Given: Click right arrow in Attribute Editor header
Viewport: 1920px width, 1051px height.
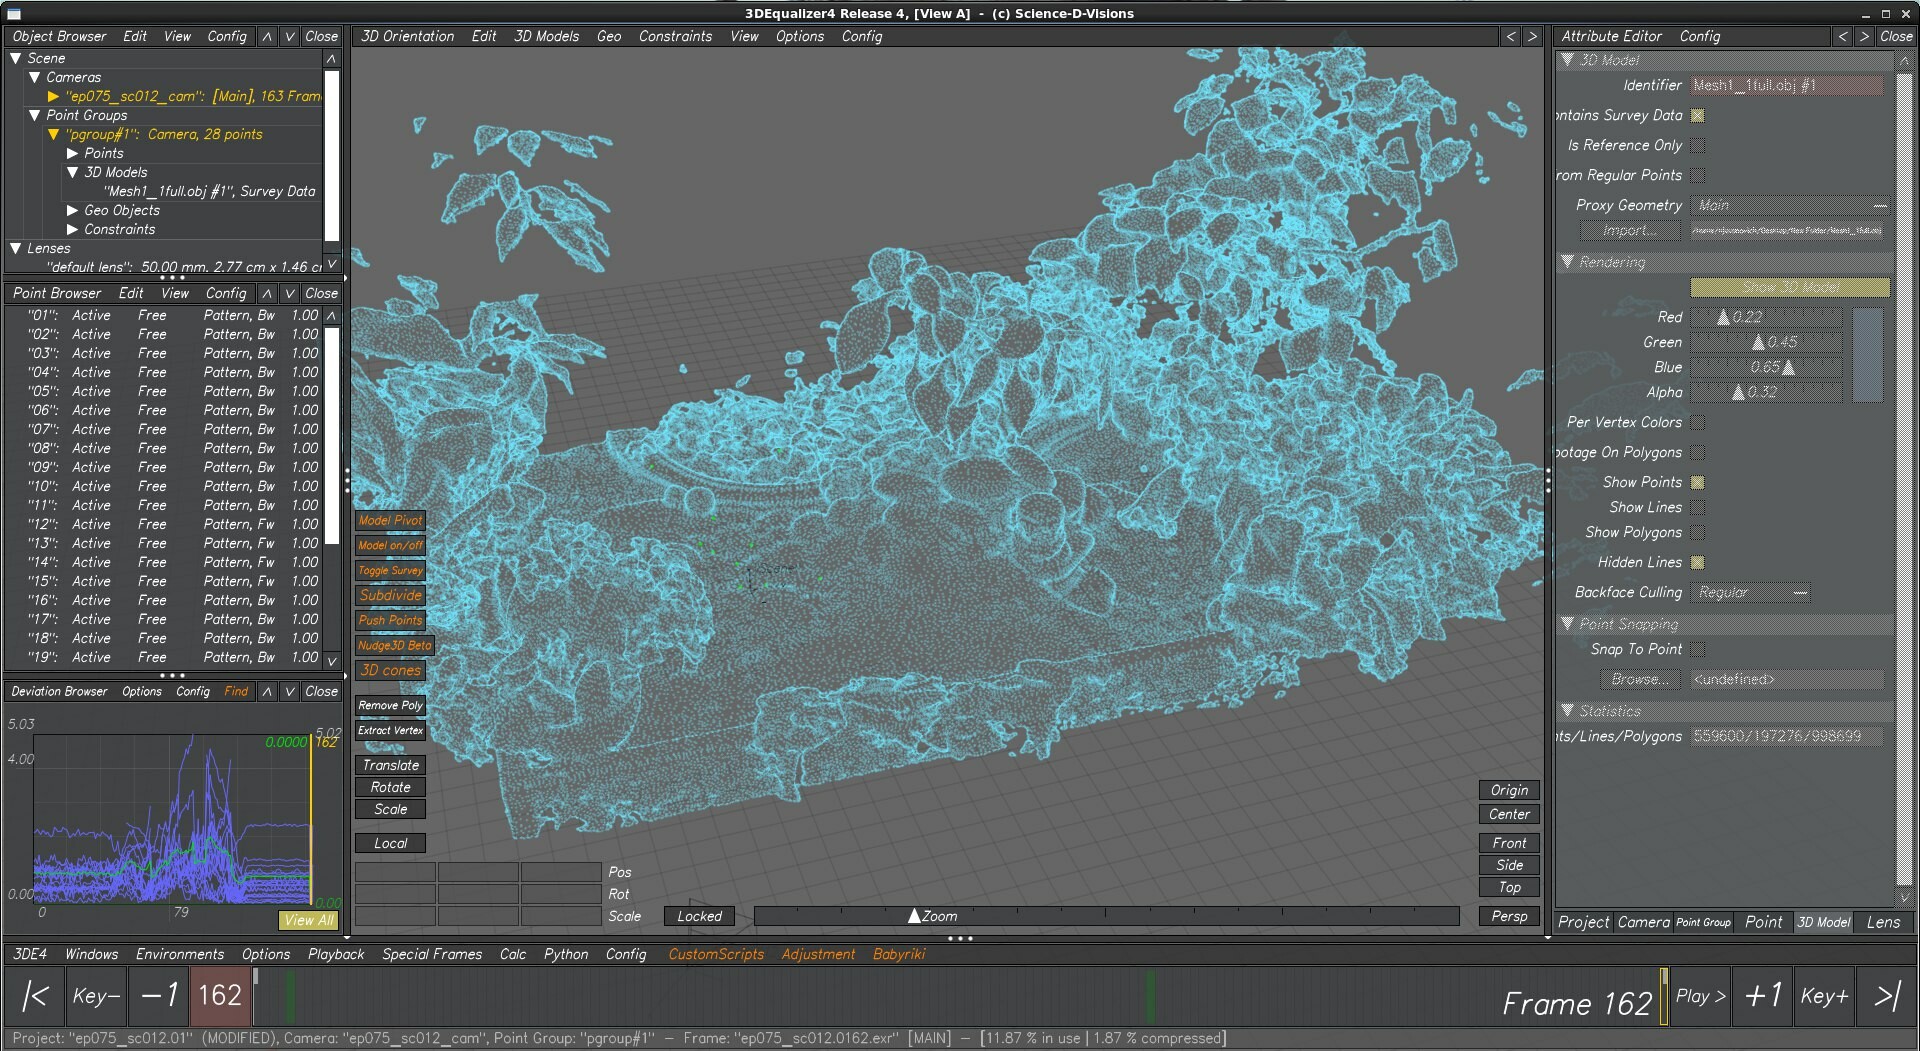Looking at the screenshot, I should [x=1864, y=36].
